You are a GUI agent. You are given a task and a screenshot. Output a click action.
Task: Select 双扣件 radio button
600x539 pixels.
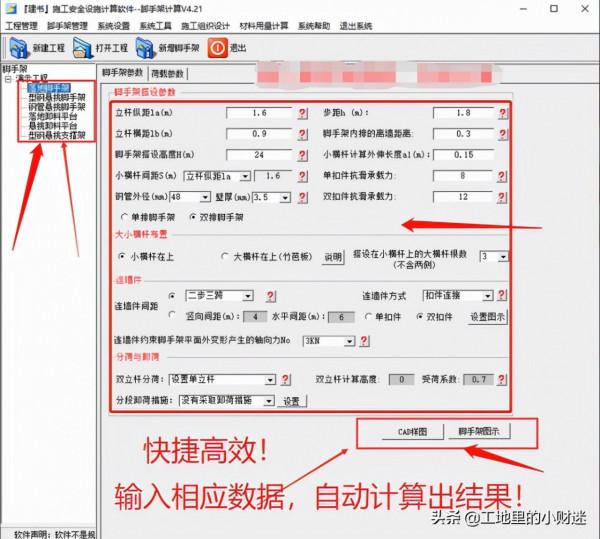click(x=420, y=316)
